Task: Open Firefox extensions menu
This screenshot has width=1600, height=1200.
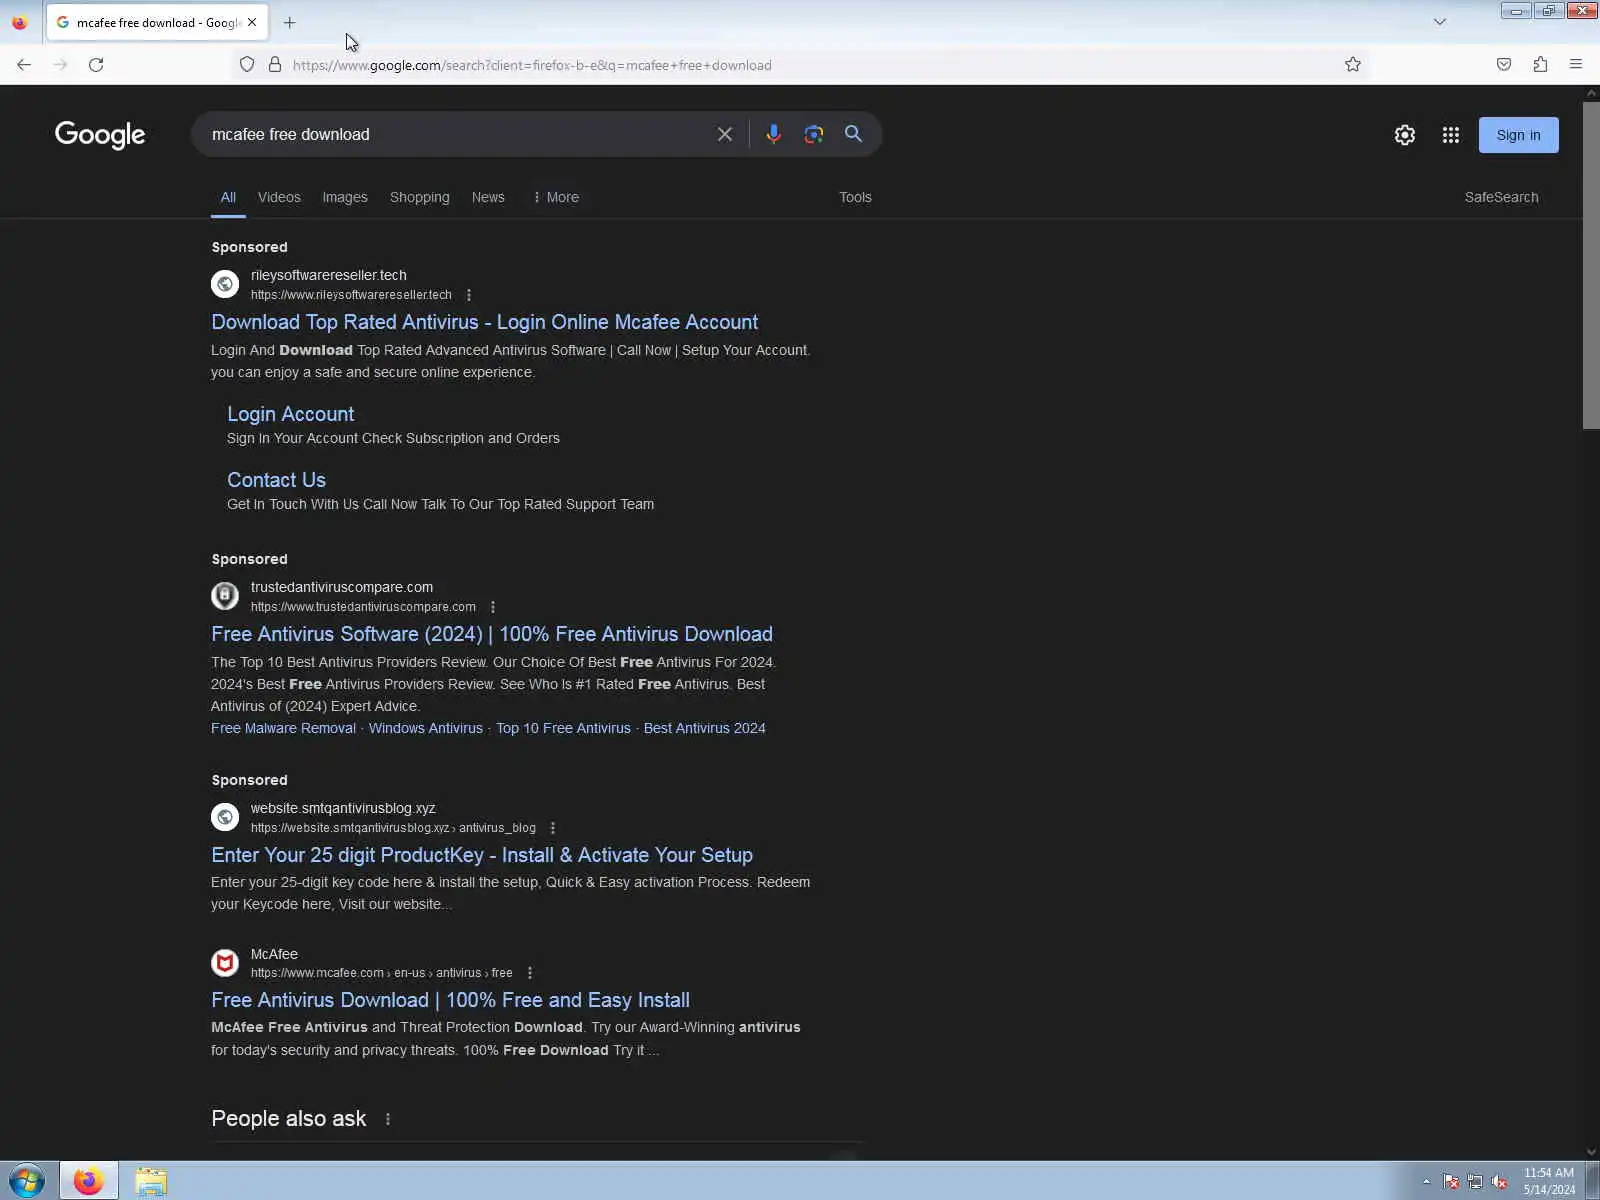Action: (1540, 65)
